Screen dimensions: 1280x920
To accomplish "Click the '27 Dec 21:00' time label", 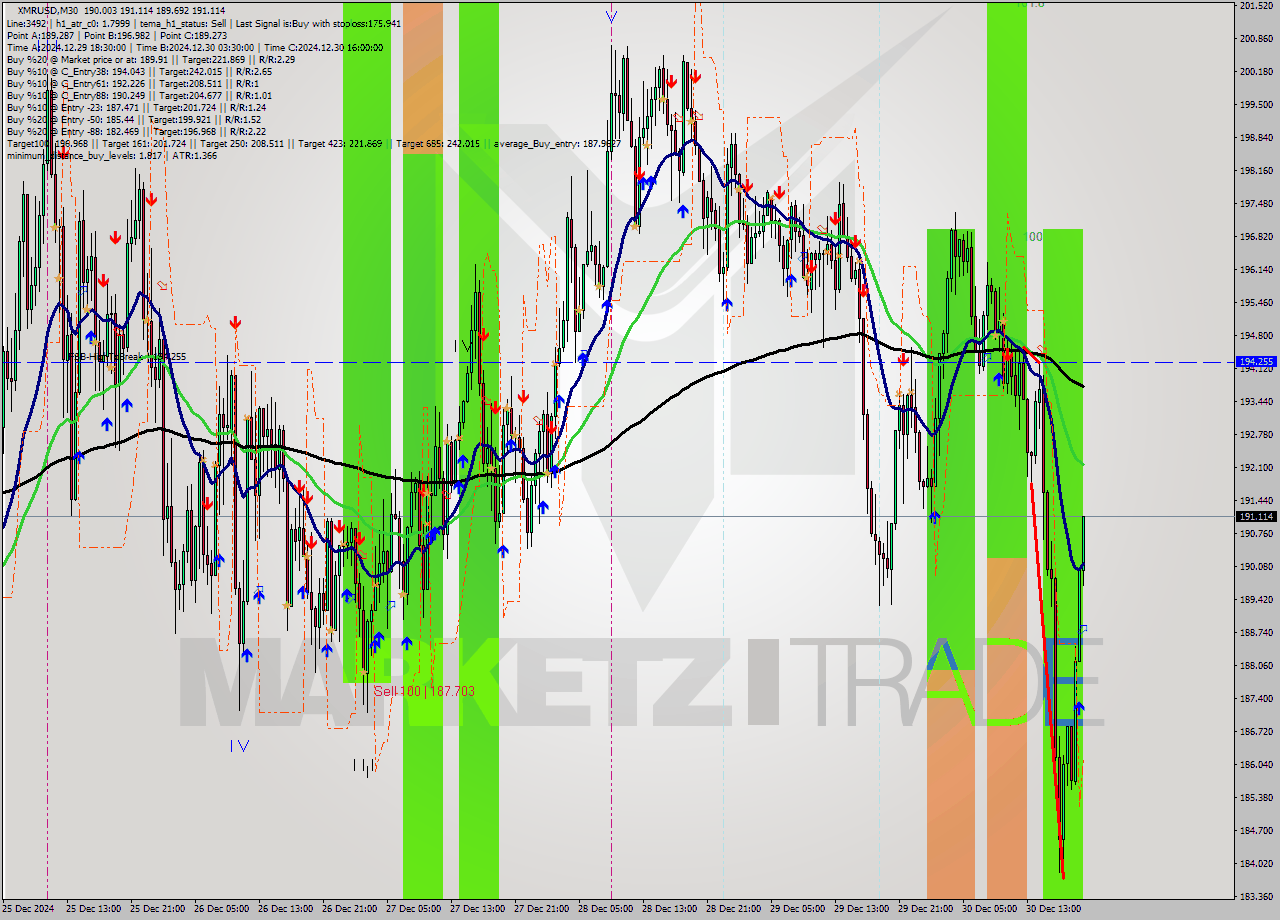I will (x=541, y=909).
